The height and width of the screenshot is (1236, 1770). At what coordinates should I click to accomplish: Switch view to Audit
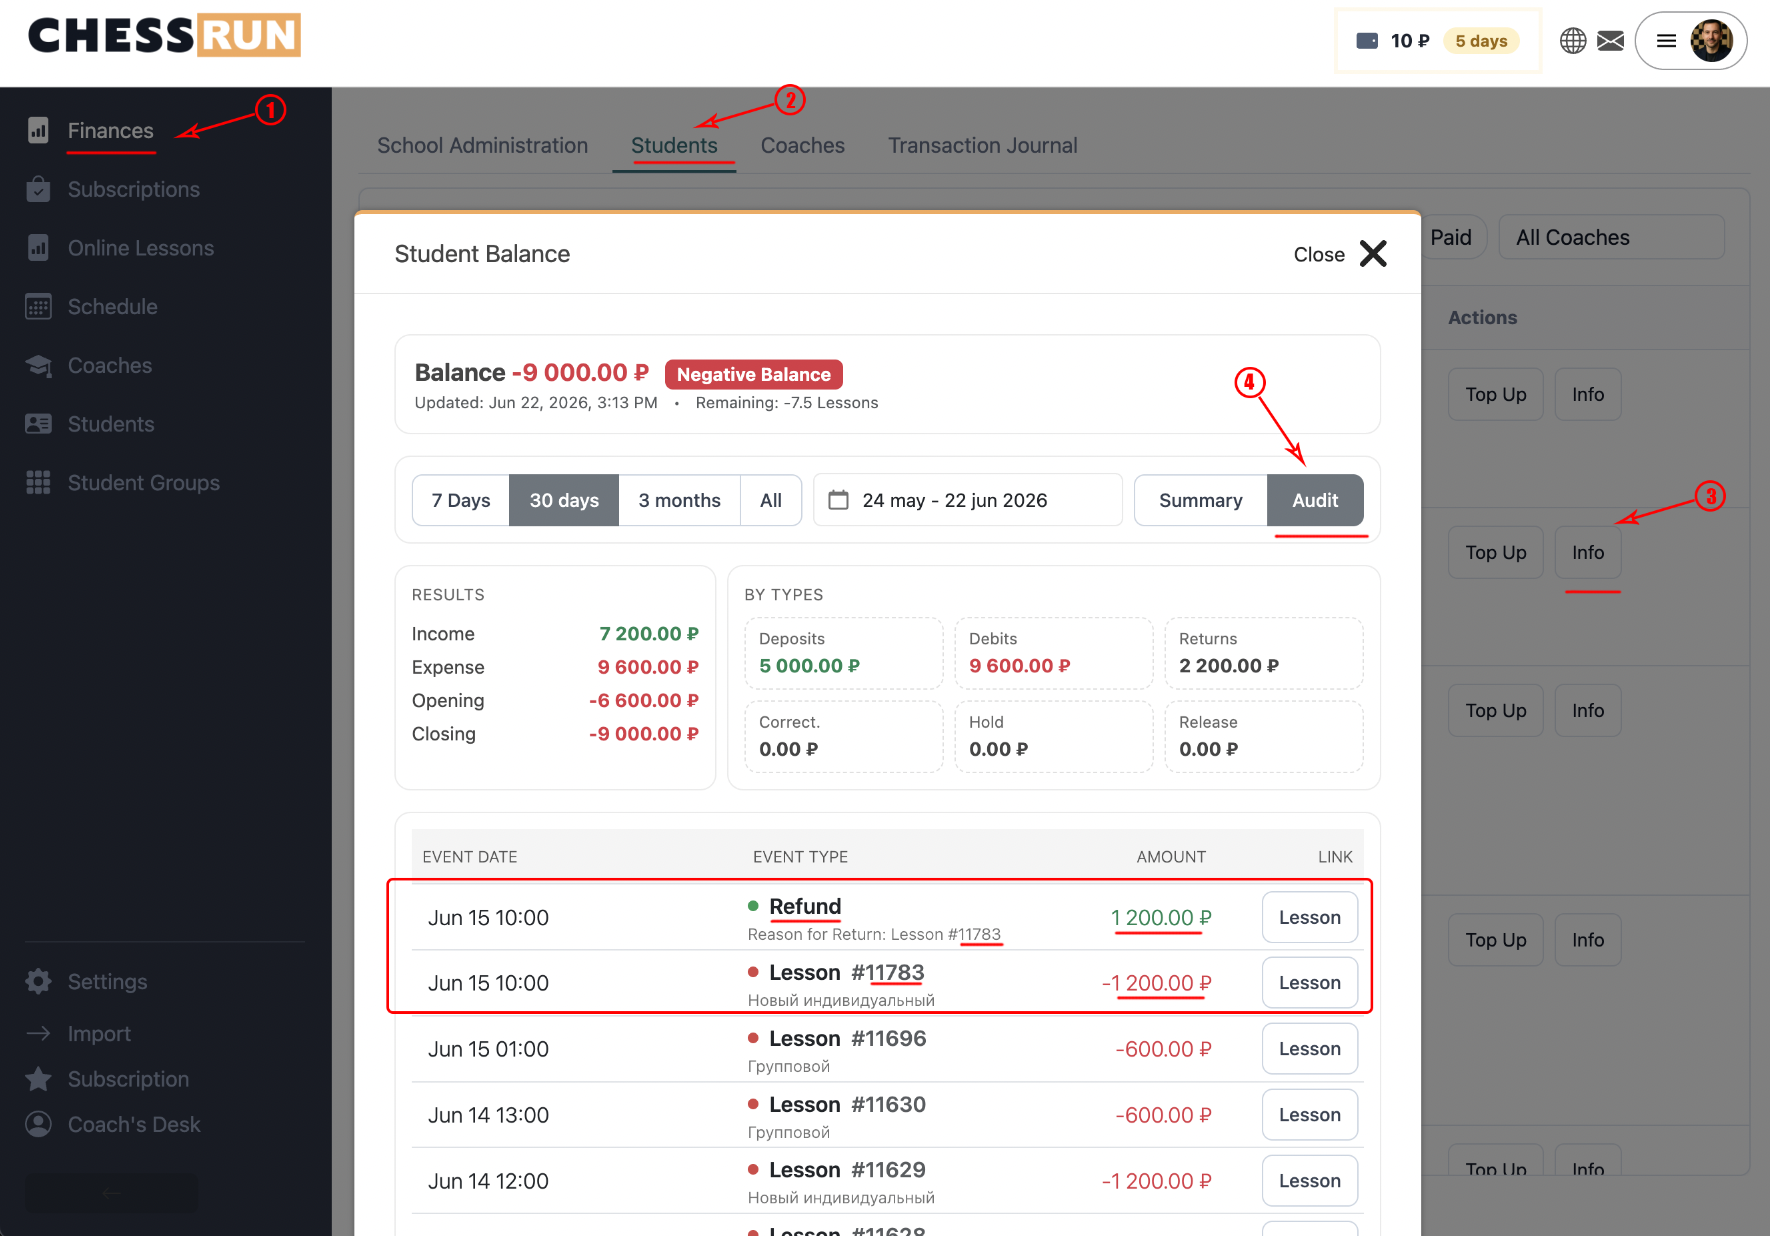tap(1315, 500)
